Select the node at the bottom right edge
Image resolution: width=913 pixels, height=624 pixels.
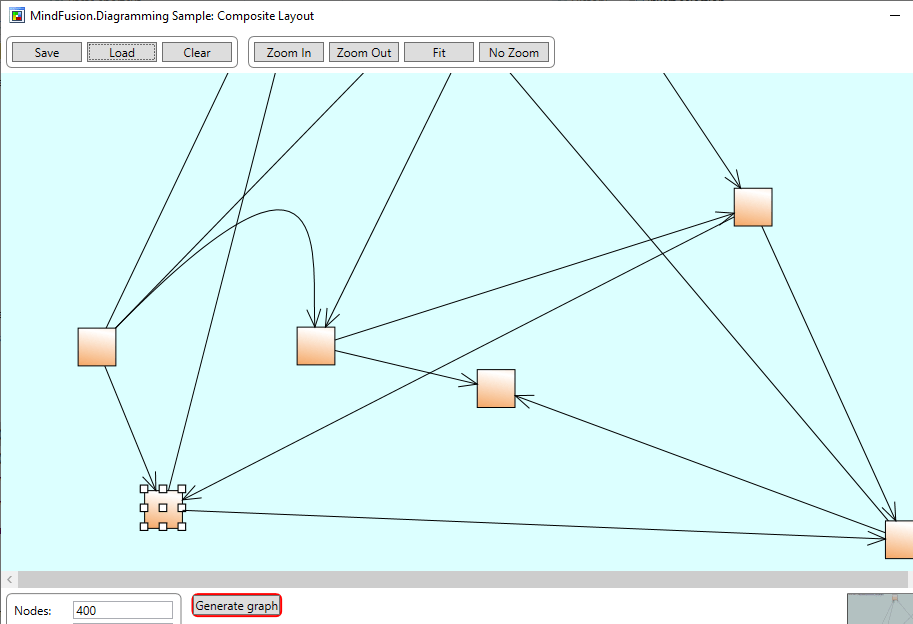pos(899,540)
